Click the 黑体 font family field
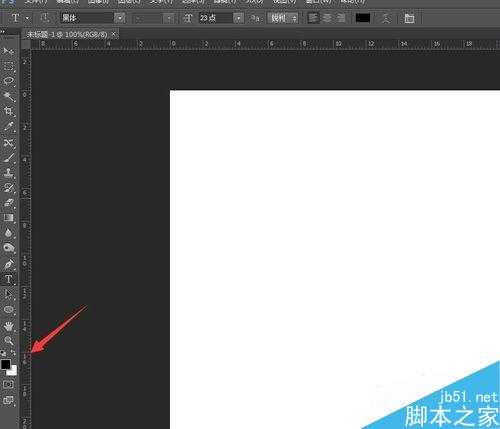This screenshot has width=500, height=429. 87,18
